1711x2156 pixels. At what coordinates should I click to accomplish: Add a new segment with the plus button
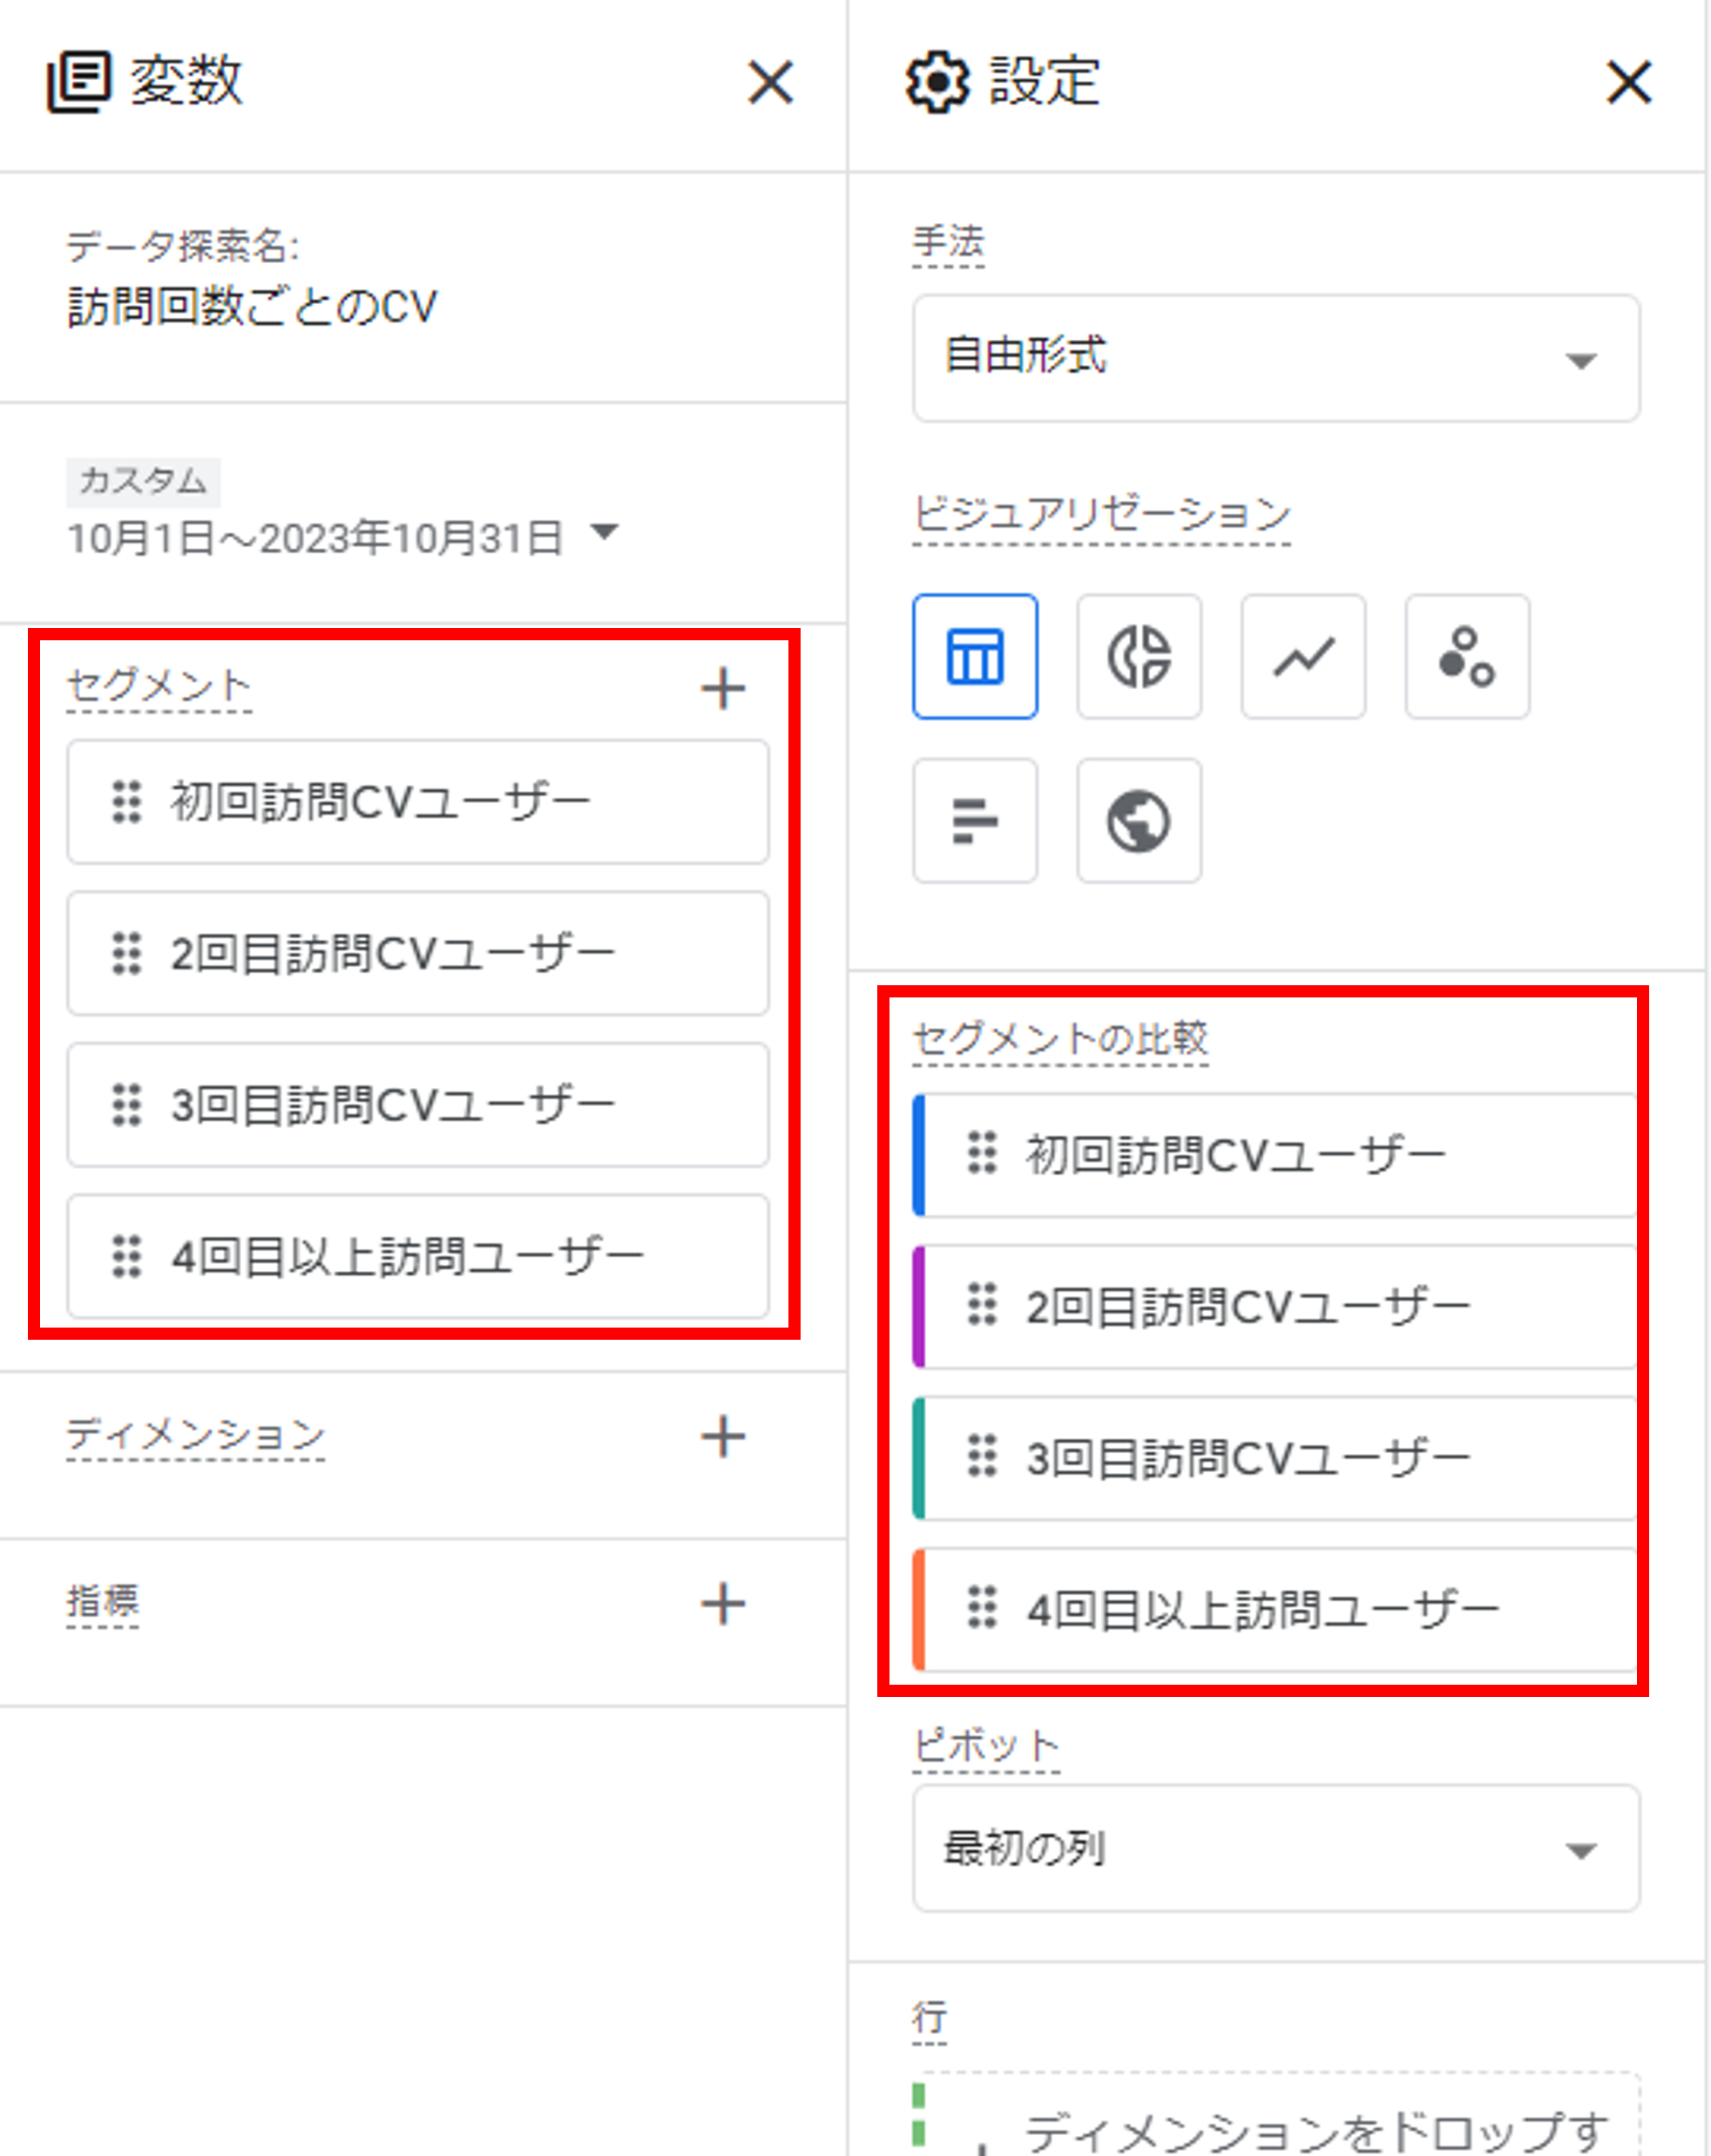(x=723, y=687)
